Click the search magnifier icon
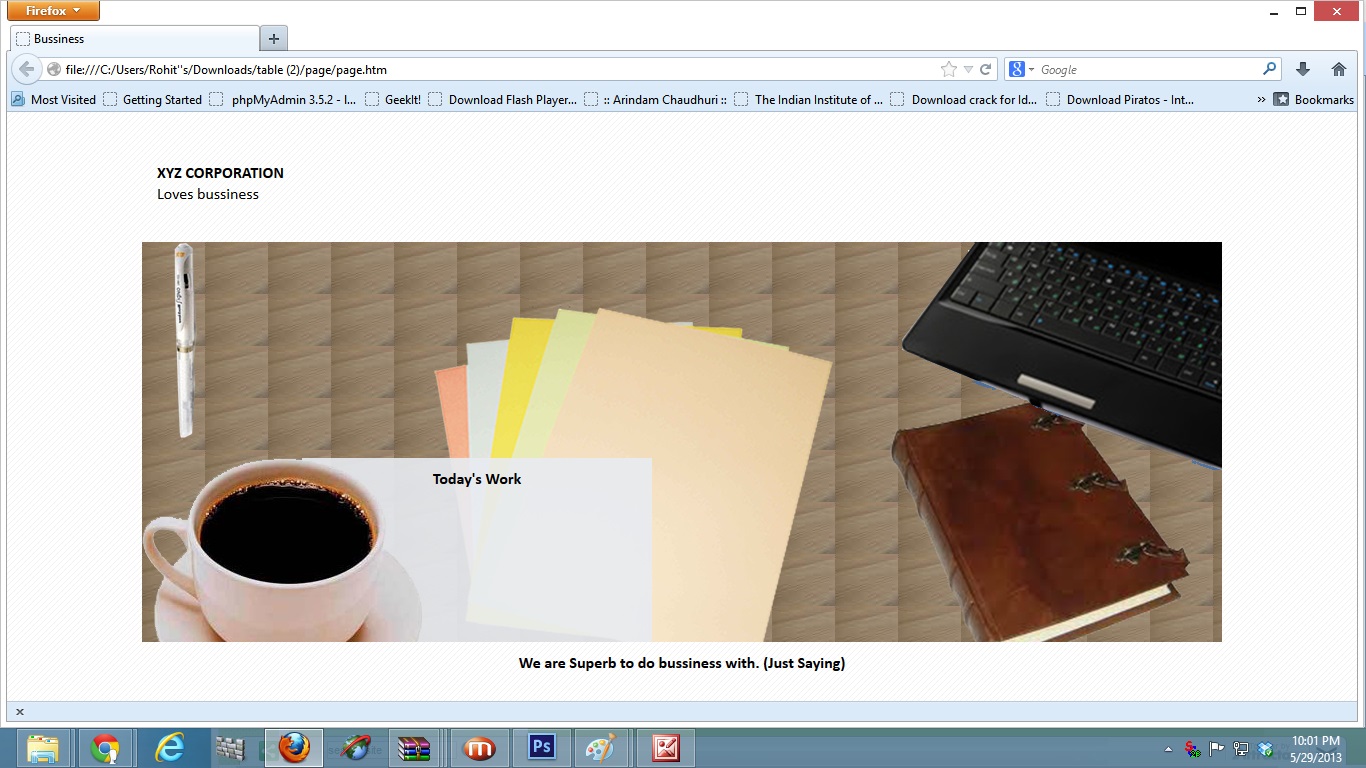 click(x=1269, y=69)
